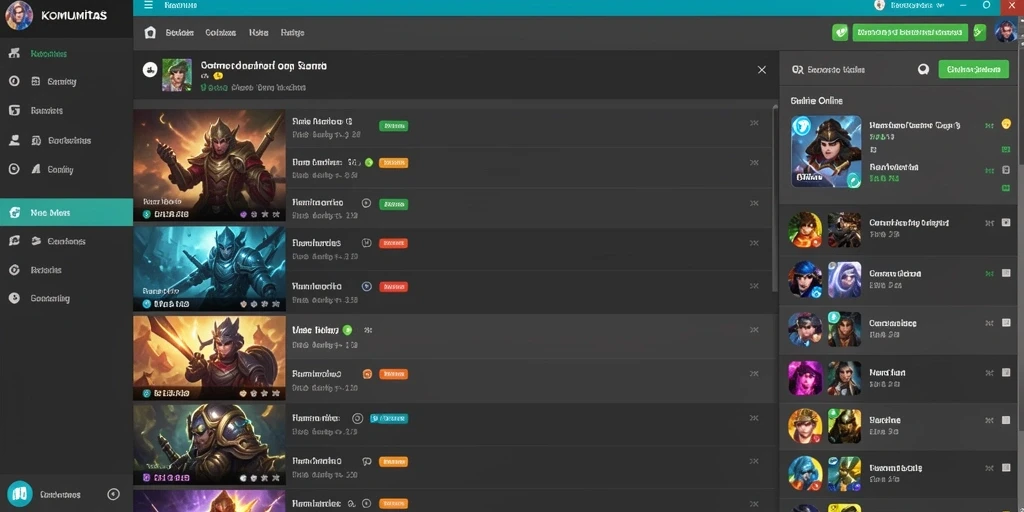Collapse the sidebar with the circled arrow

[114, 494]
